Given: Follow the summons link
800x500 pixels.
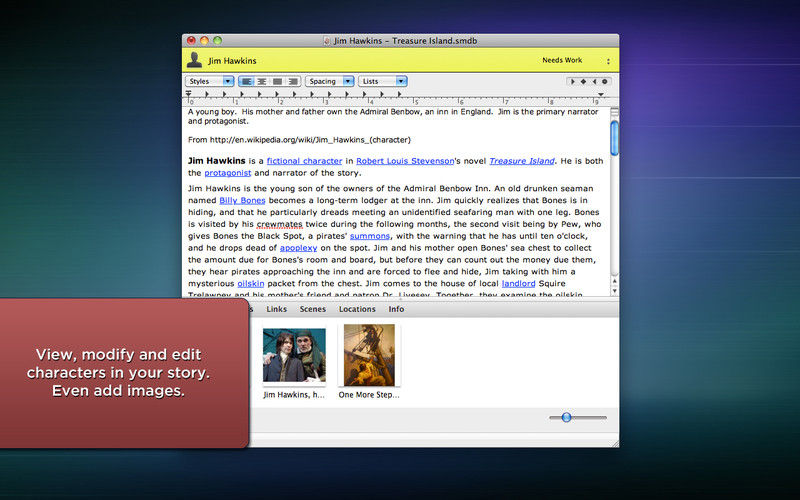Looking at the screenshot, I should (370, 236).
